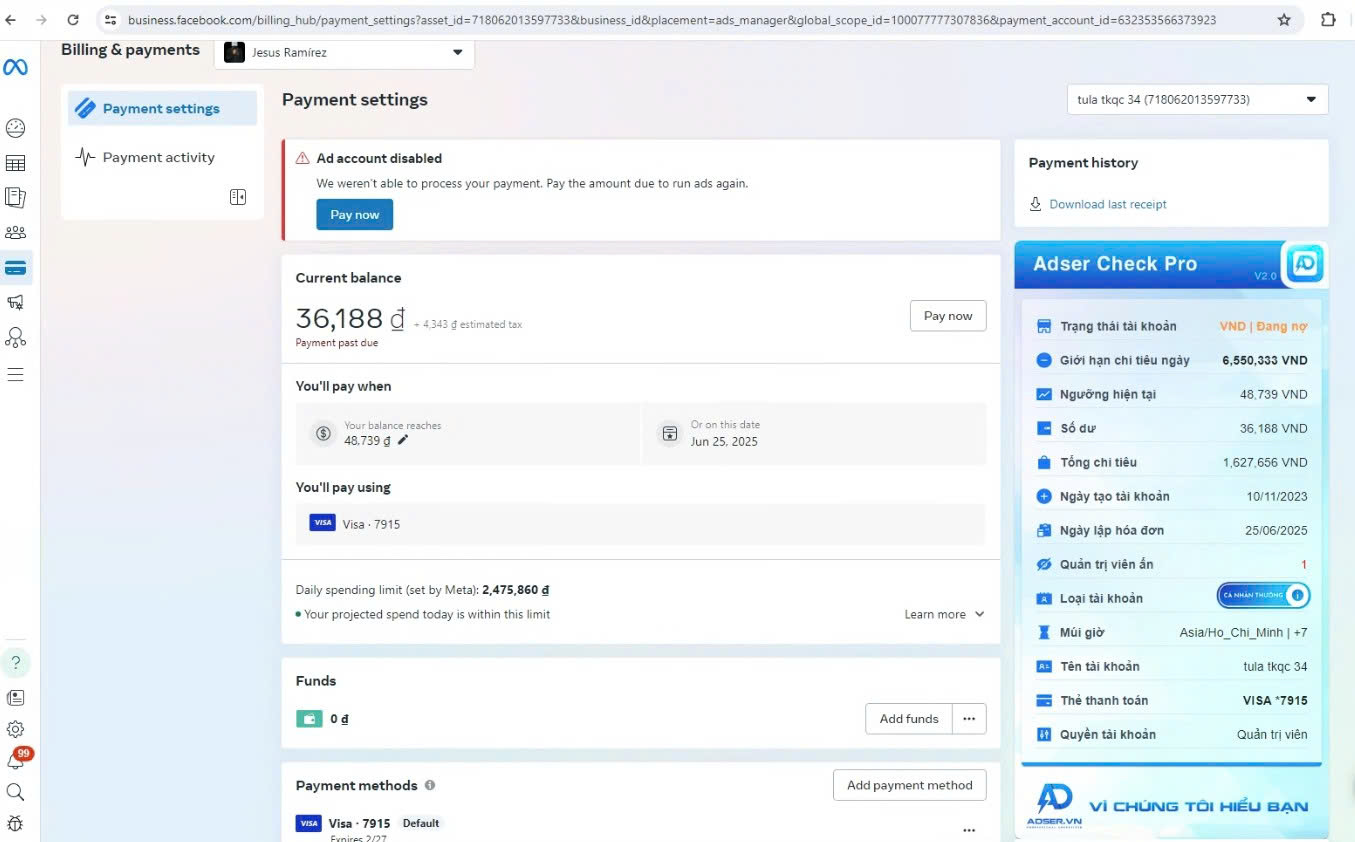Open the ads reporting pages icon

tap(15, 198)
